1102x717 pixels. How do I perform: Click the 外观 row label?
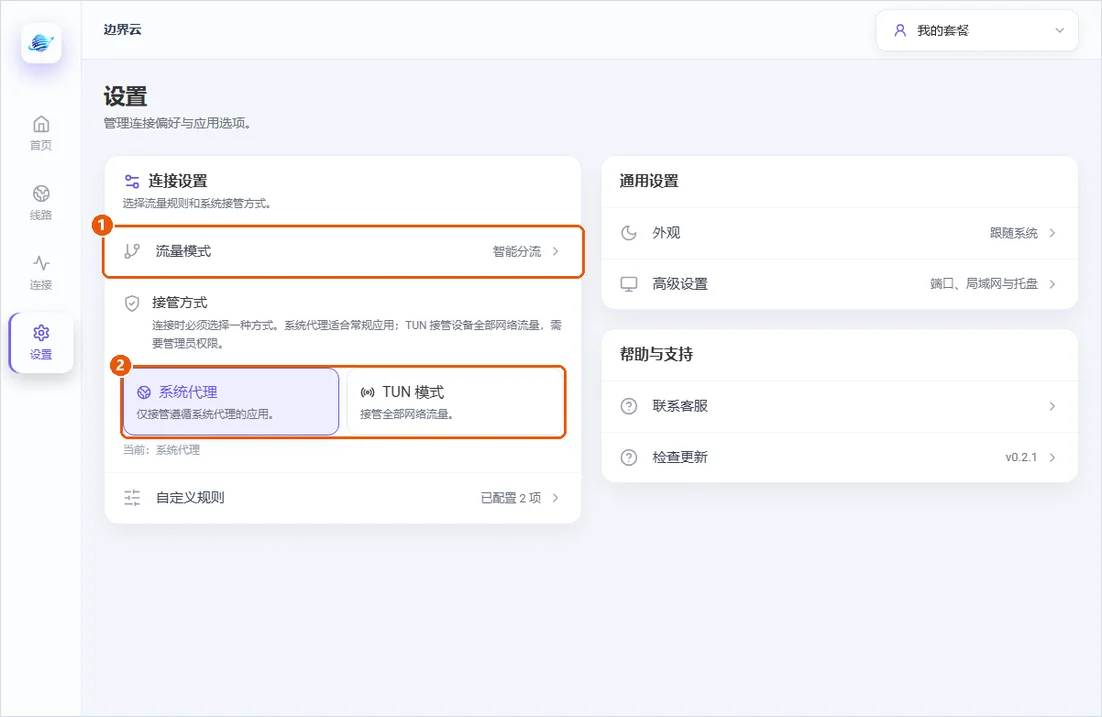pos(666,233)
